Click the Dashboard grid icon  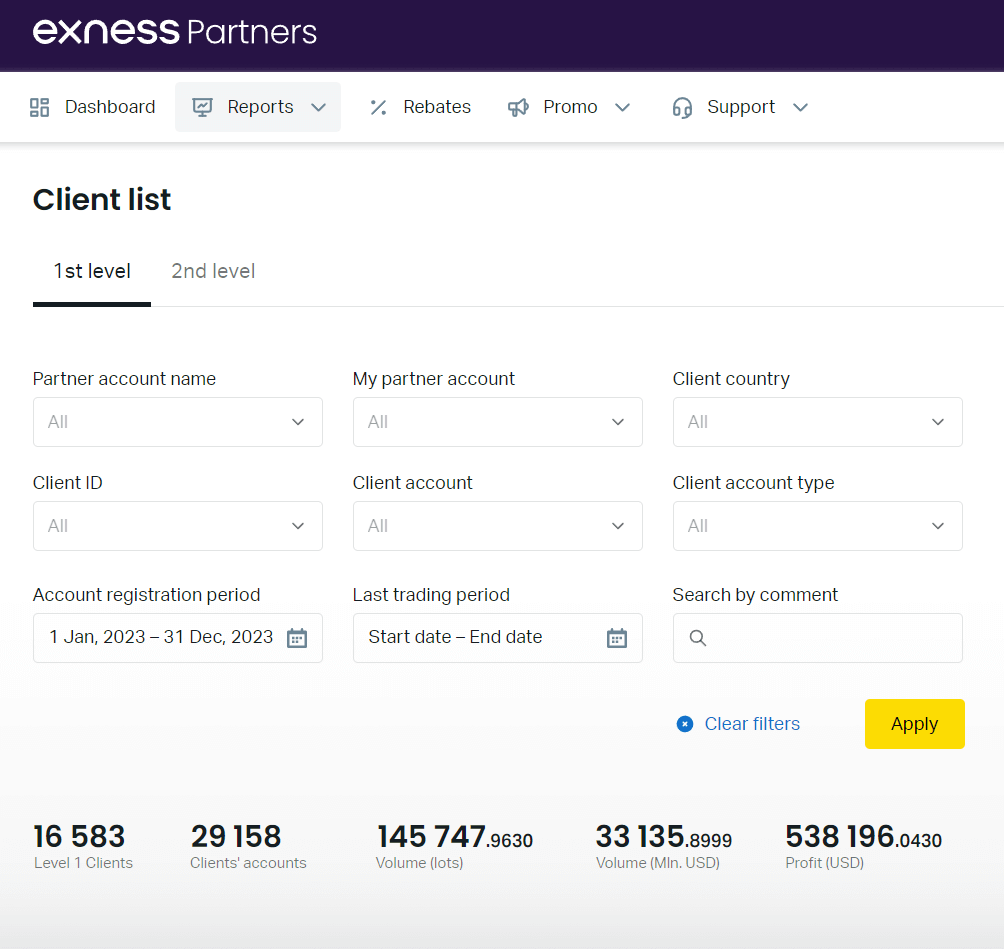pyautogui.click(x=40, y=107)
